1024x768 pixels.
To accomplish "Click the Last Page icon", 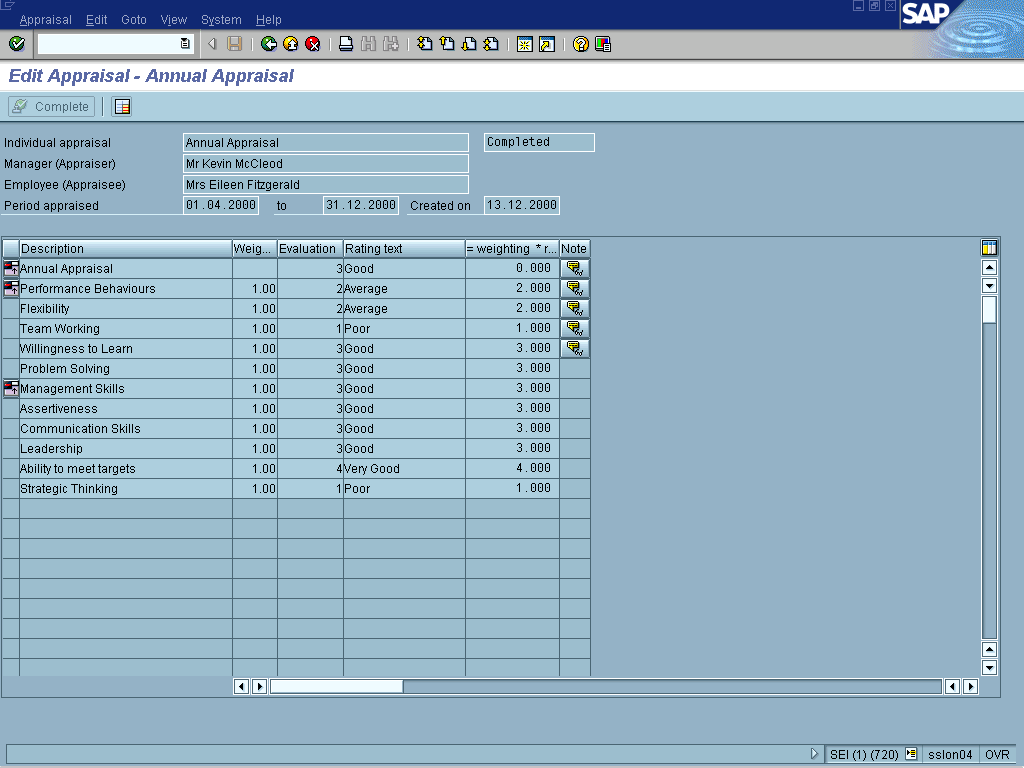I will click(x=491, y=44).
